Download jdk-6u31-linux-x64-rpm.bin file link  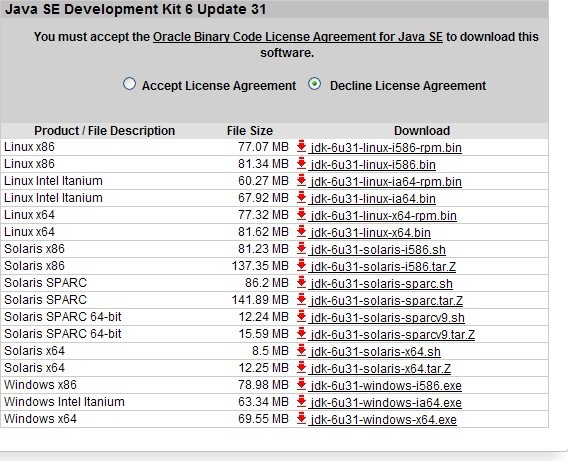click(383, 216)
